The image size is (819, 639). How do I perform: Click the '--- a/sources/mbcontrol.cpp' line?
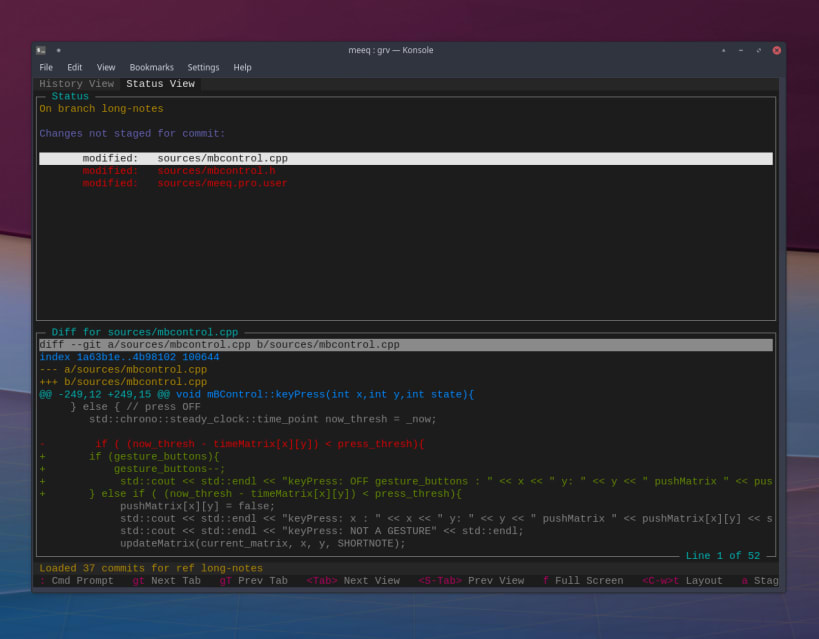coord(123,369)
